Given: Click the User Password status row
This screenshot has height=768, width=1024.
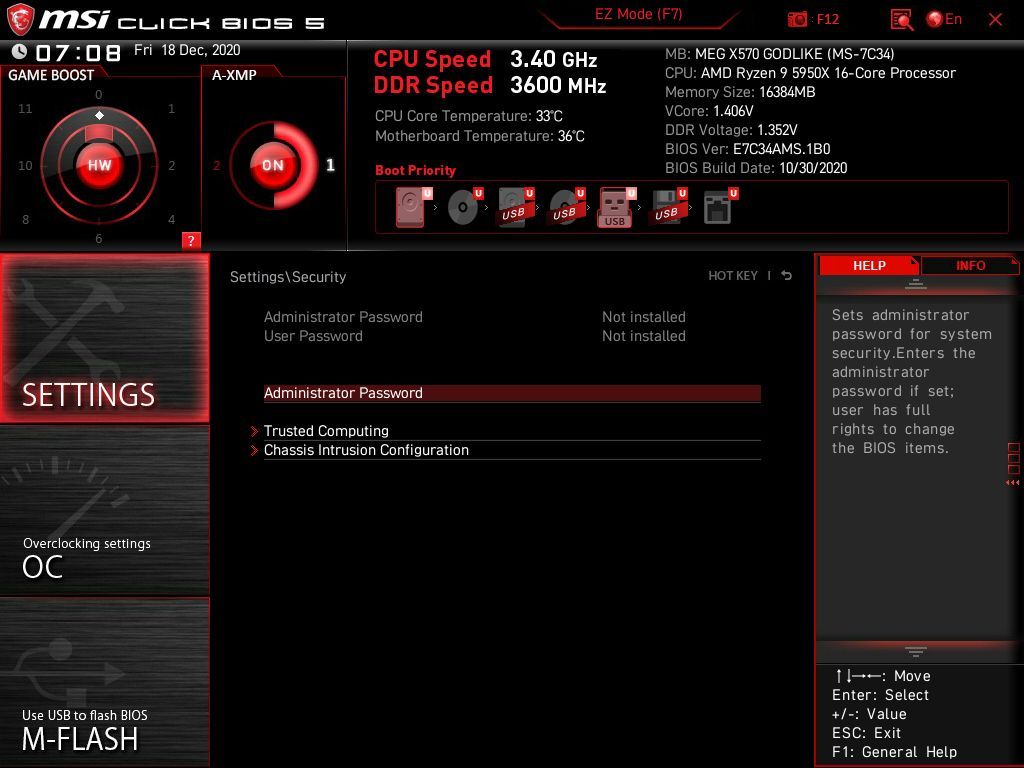Looking at the screenshot, I should [x=475, y=336].
